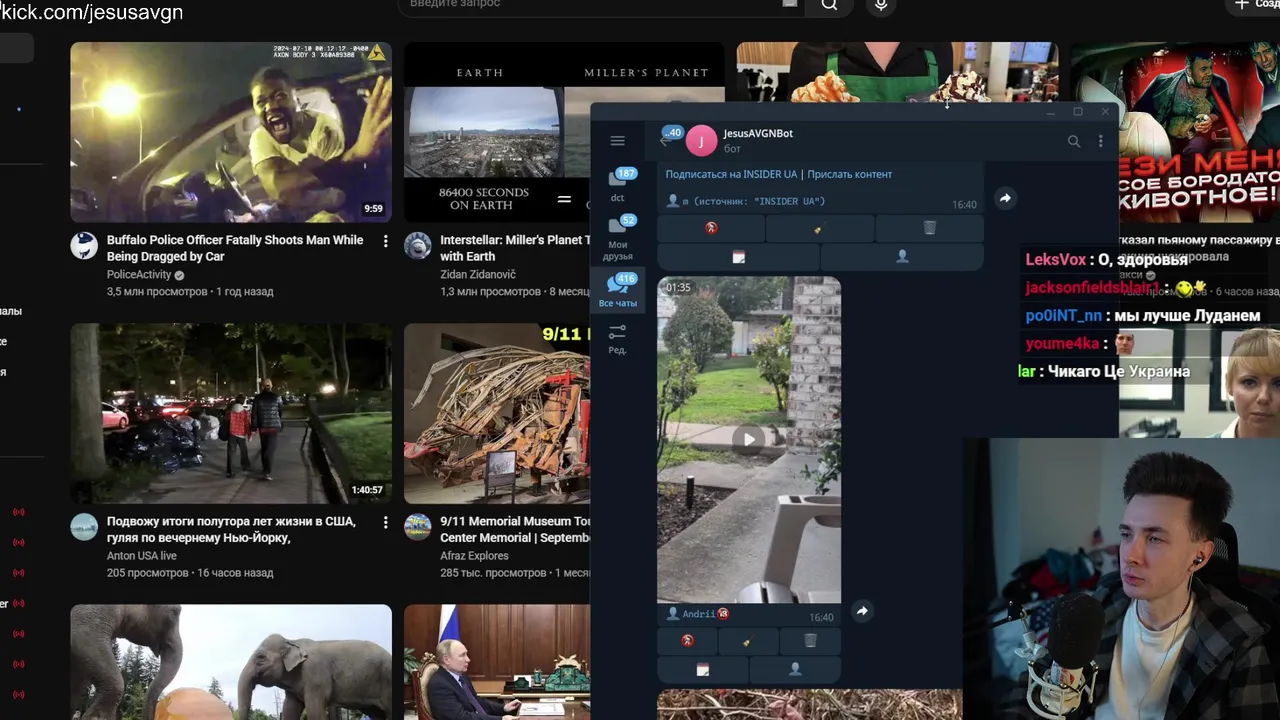Click the 1:40:57 duration badge on thumbnail
Image resolution: width=1280 pixels, height=720 pixels.
click(367, 490)
